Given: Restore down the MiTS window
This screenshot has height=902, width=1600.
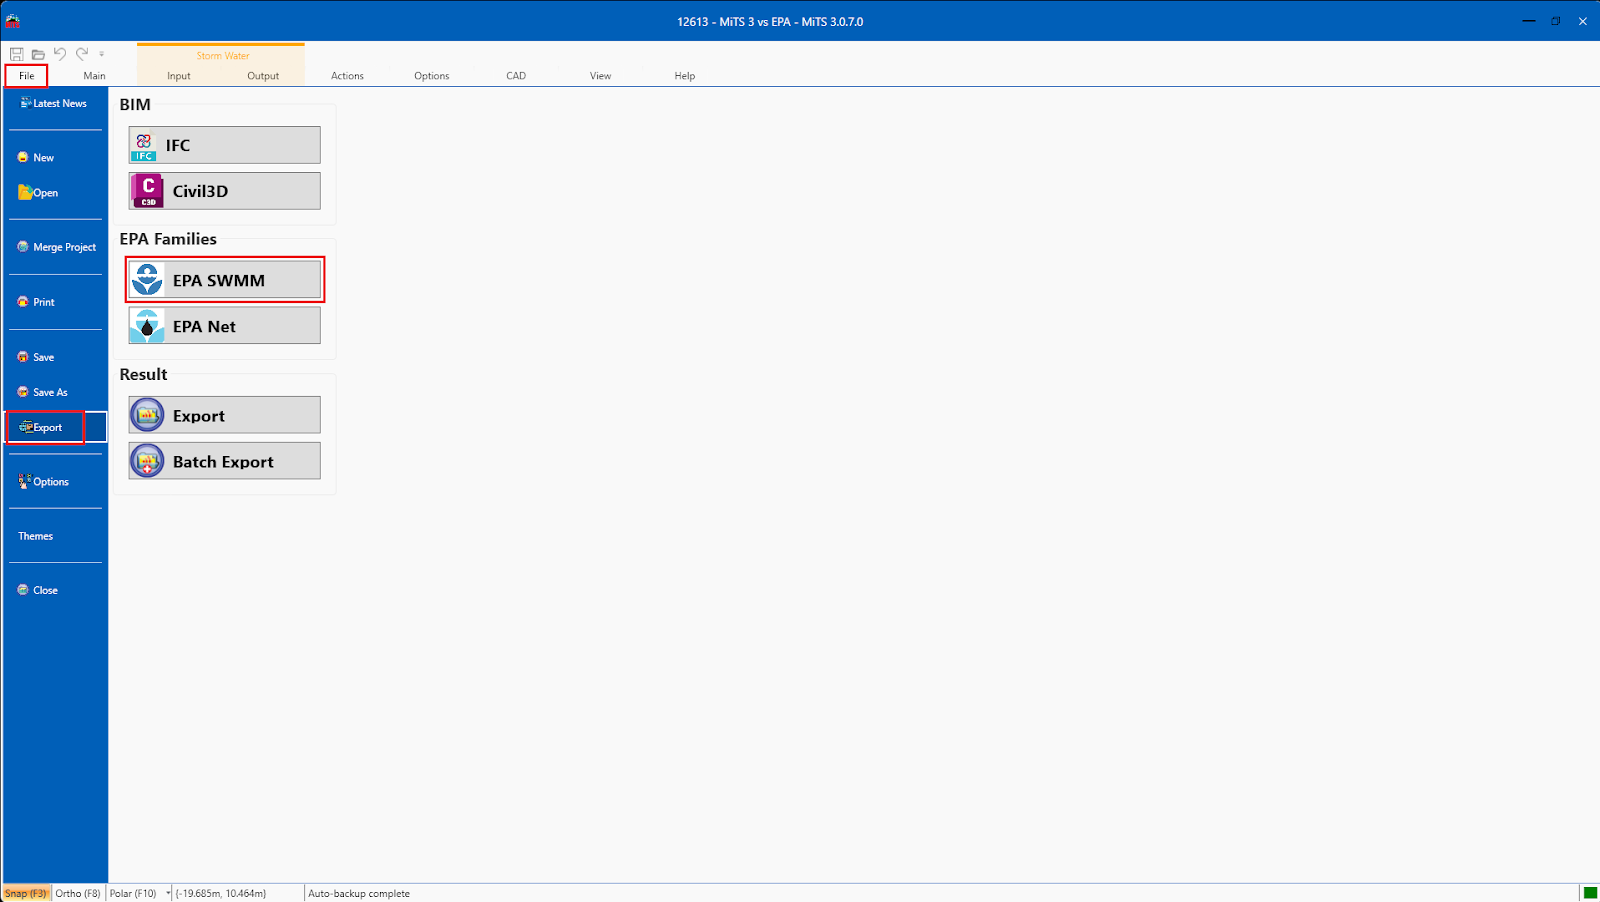Looking at the screenshot, I should [1556, 21].
